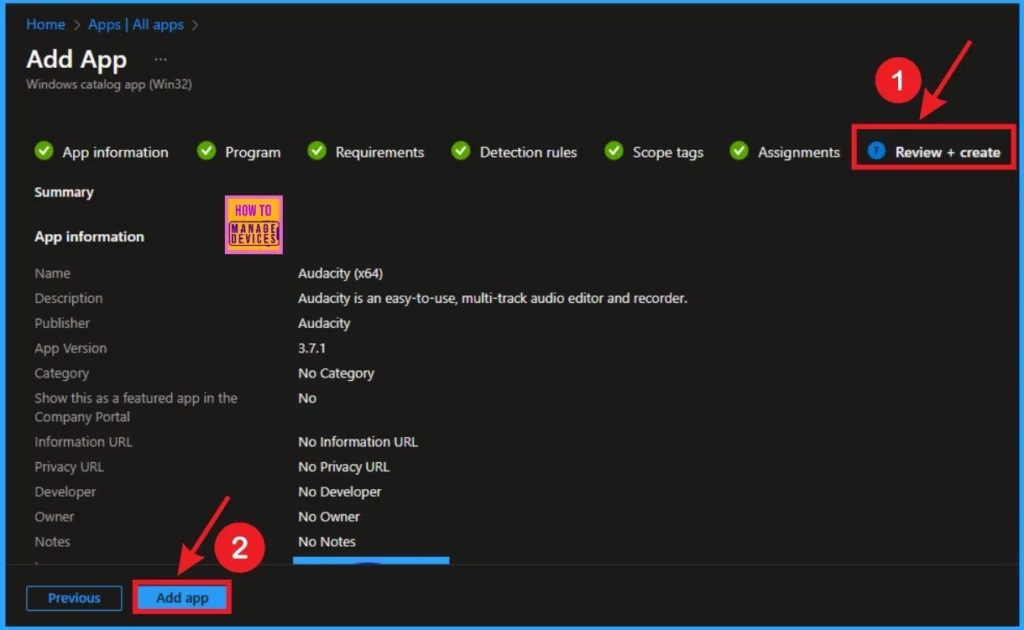Click the blue step icon beside Review + create

(876, 151)
